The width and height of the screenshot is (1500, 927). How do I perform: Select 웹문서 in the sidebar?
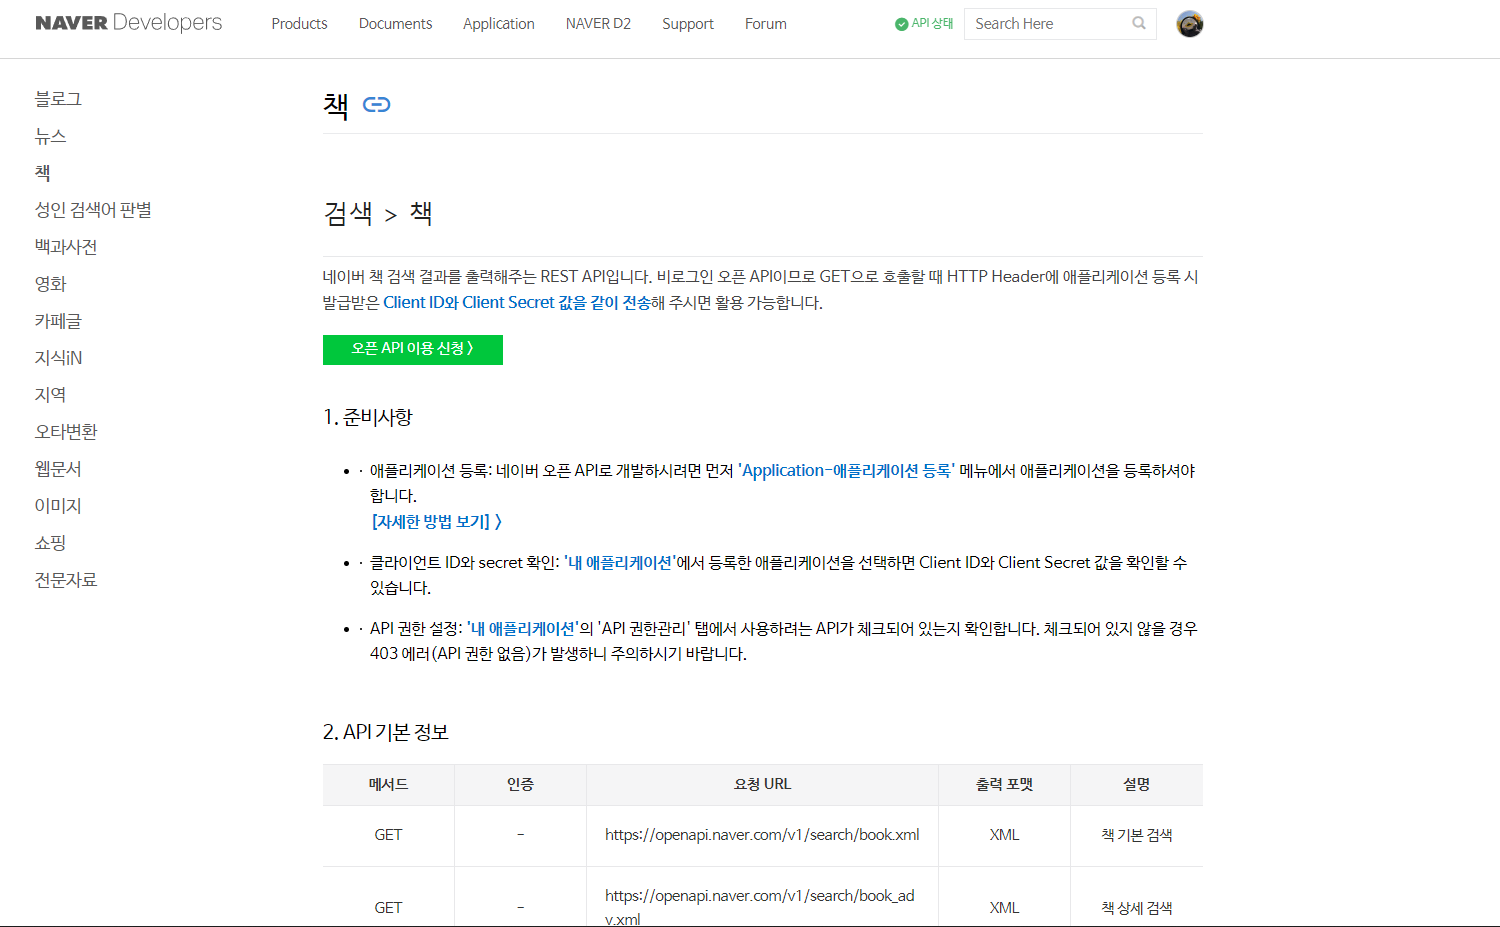pos(58,469)
